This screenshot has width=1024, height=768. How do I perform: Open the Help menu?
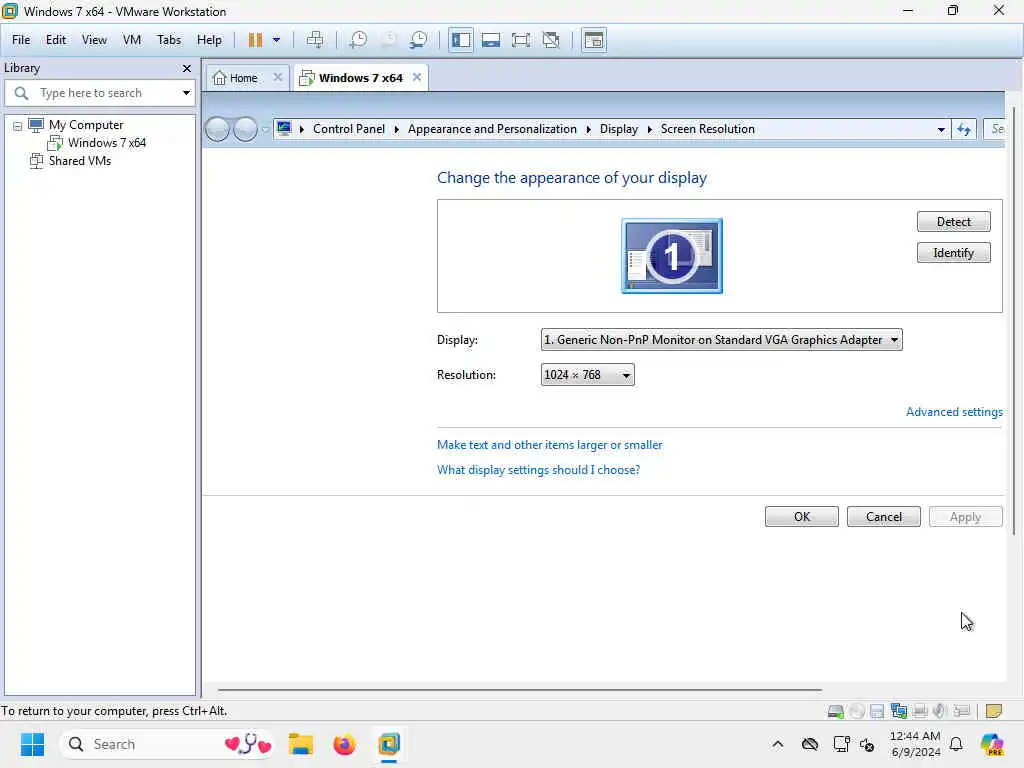point(209,40)
